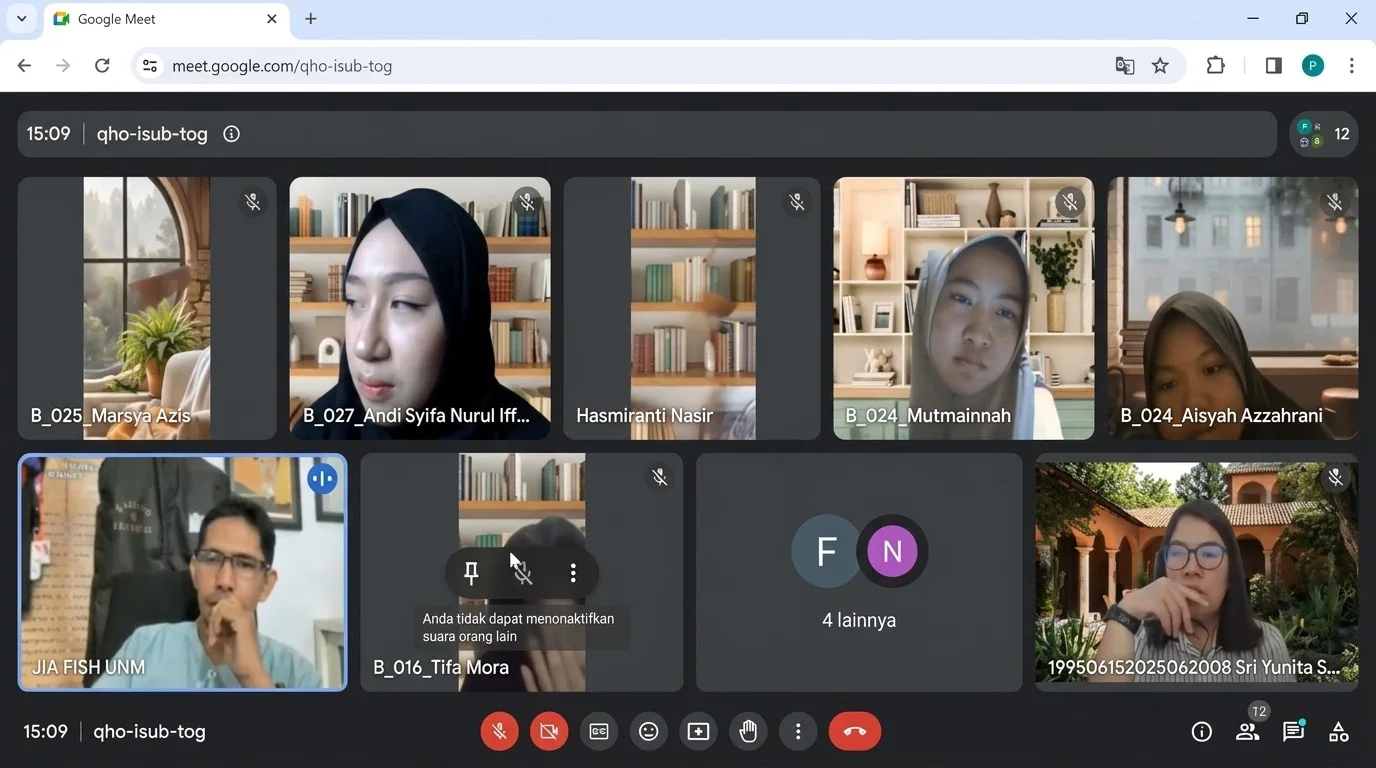Click the muted mic indicator on Andi Syifa
The image size is (1376, 768).
(x=526, y=202)
